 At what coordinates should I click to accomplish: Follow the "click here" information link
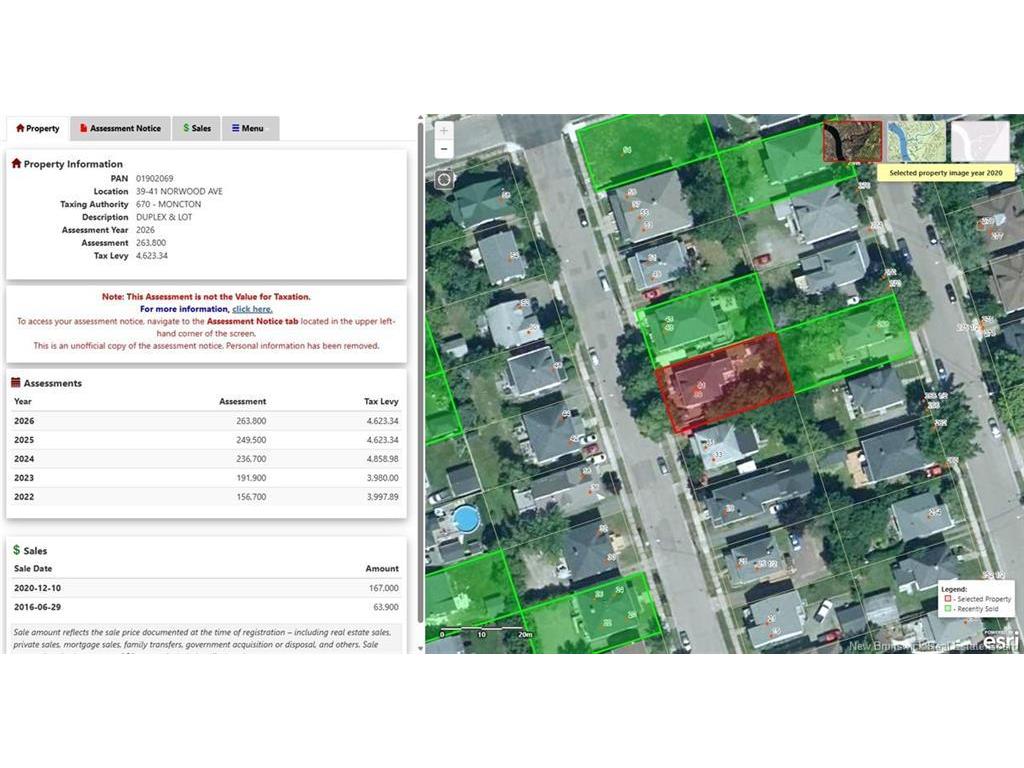click(x=252, y=309)
